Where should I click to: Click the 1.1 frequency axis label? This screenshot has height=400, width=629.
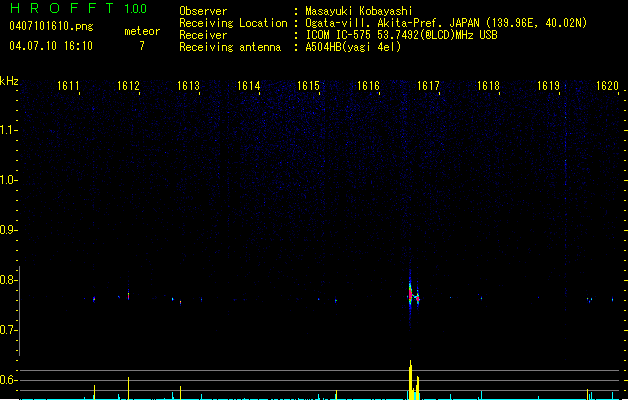[x=8, y=130]
